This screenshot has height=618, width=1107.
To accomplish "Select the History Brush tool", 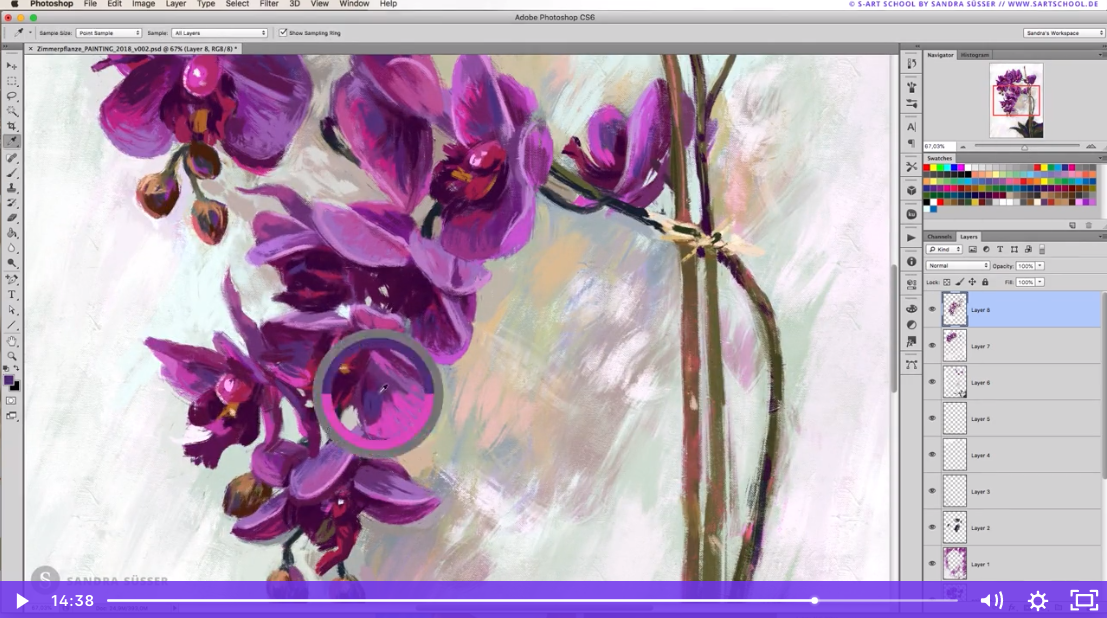I will pos(12,203).
